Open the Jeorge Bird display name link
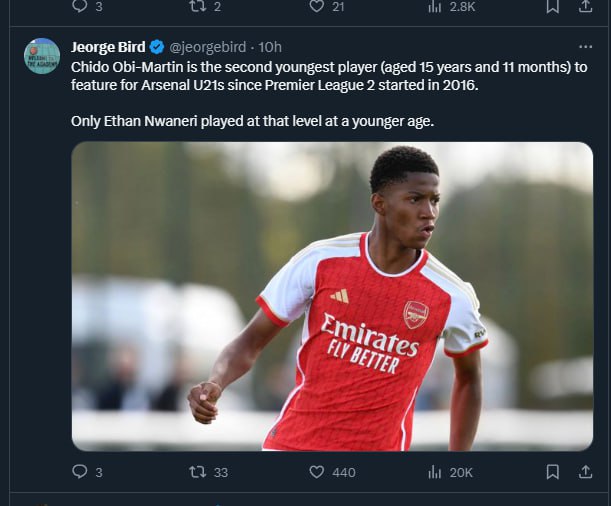 pos(108,47)
